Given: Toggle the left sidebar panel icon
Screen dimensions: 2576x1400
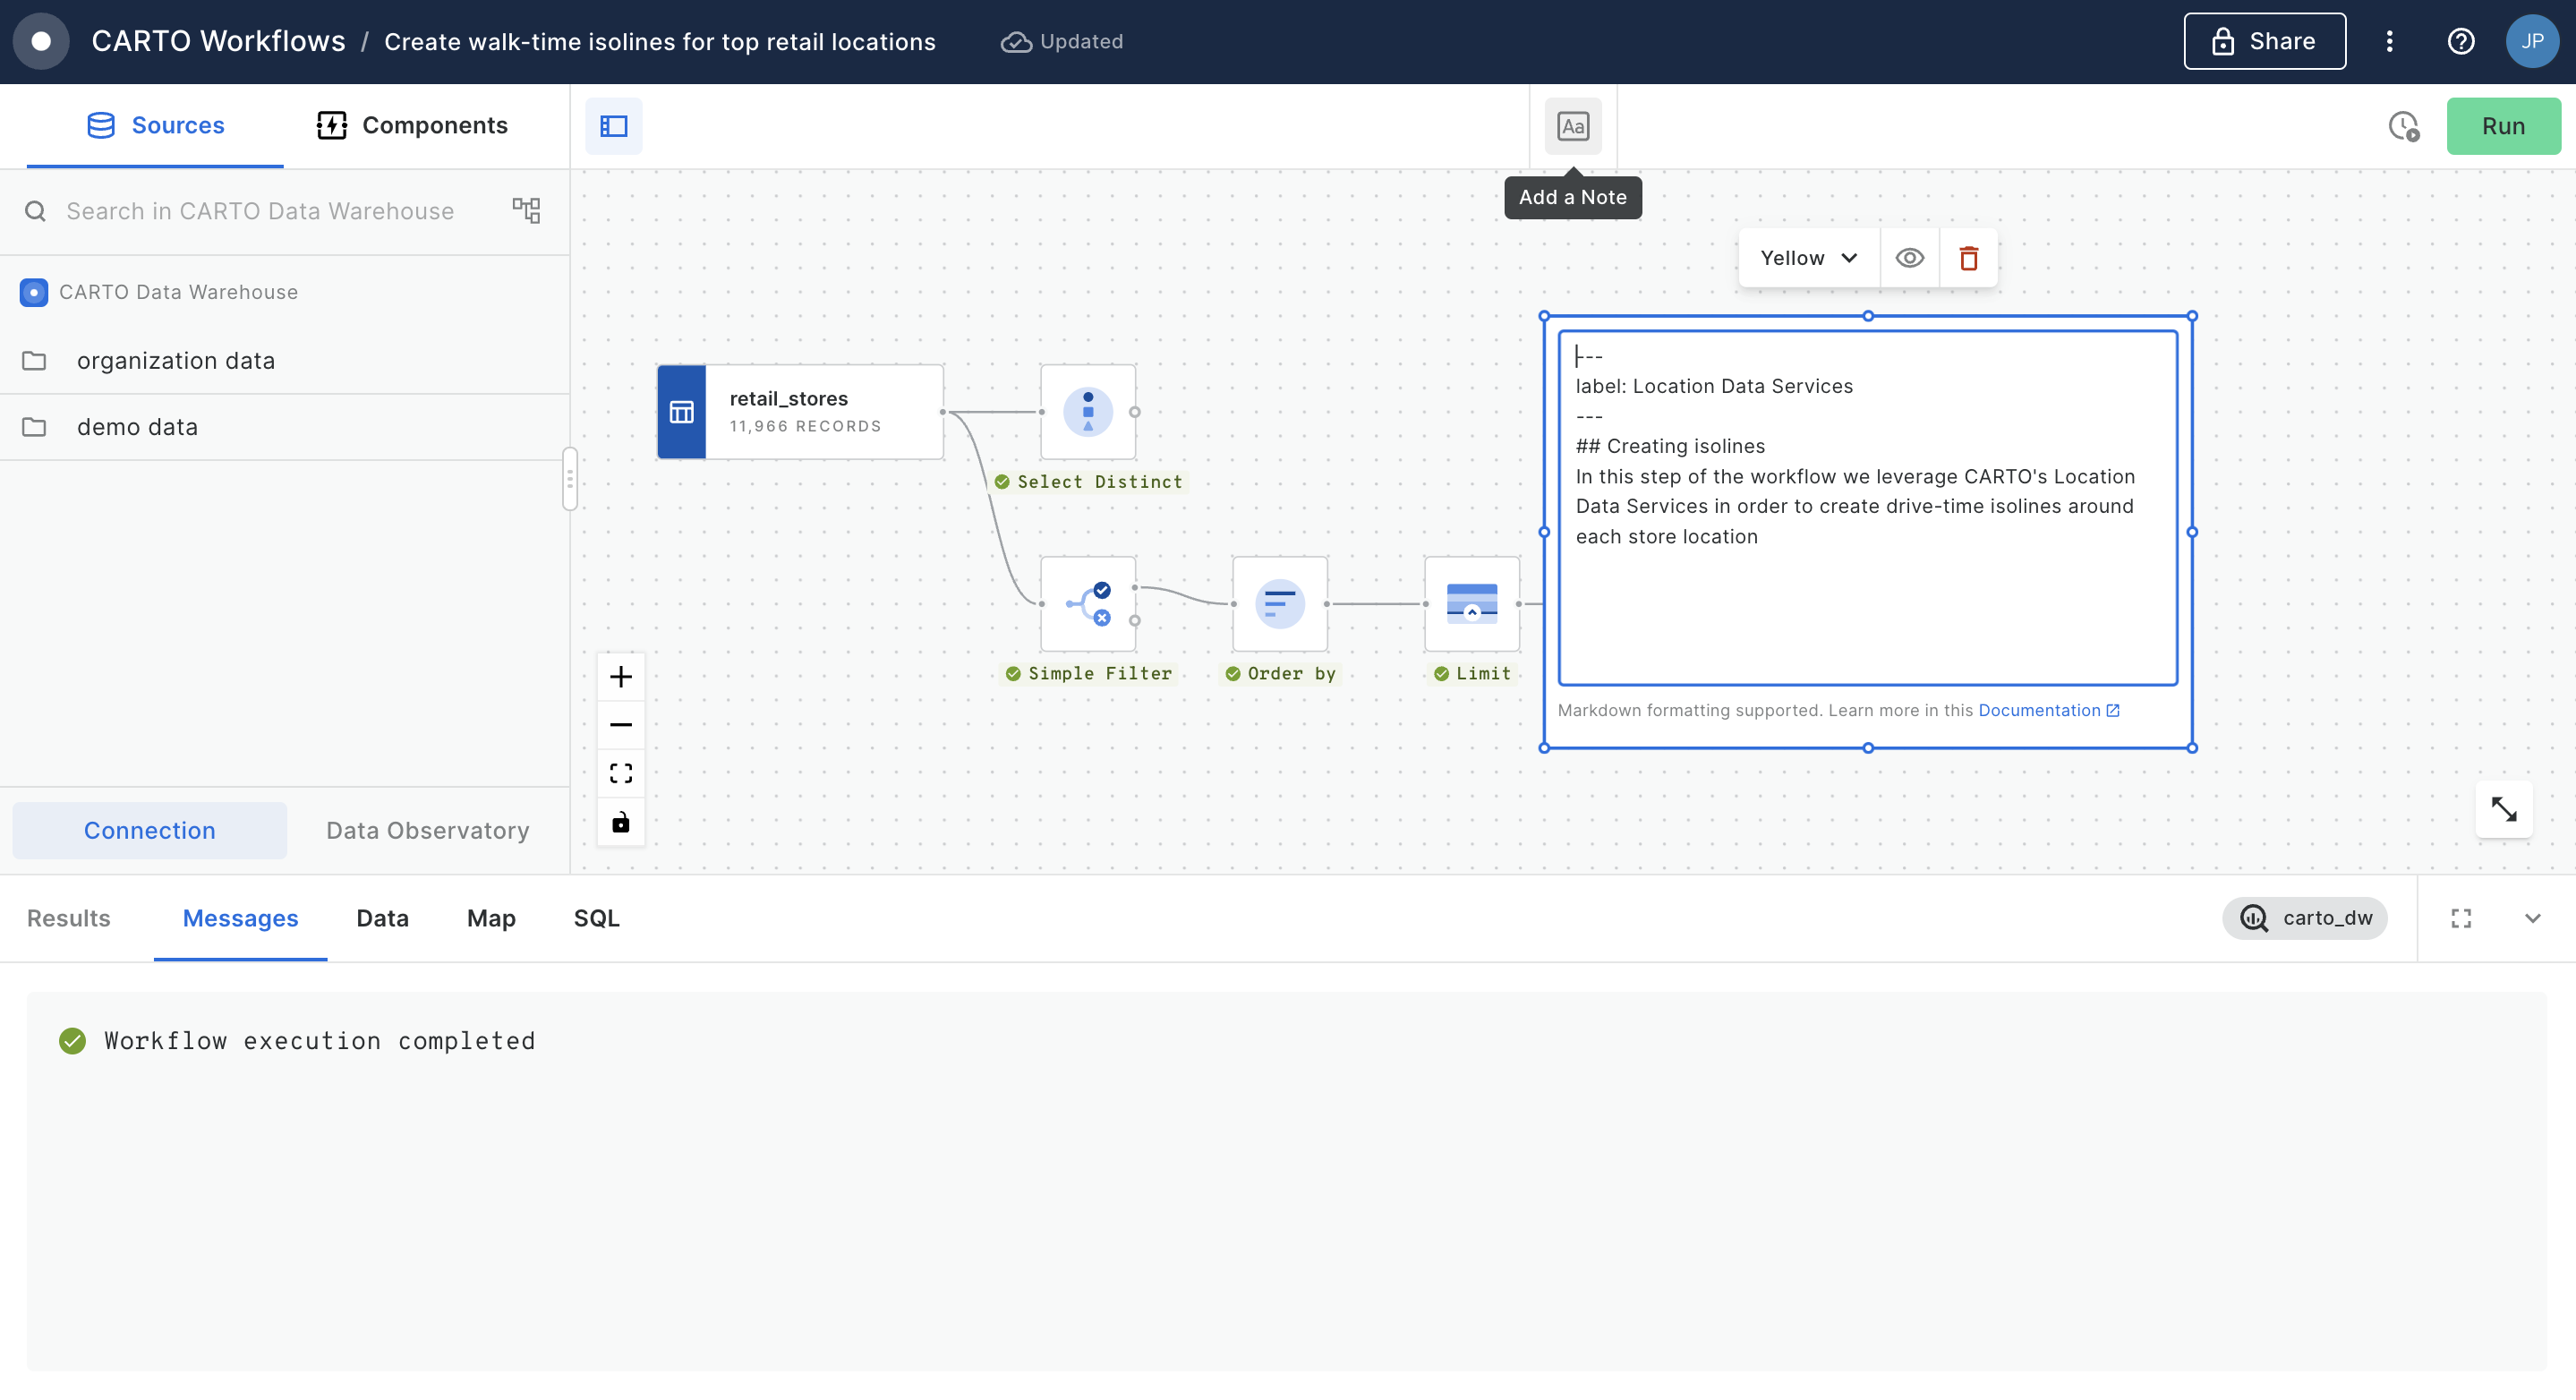Looking at the screenshot, I should 613,126.
